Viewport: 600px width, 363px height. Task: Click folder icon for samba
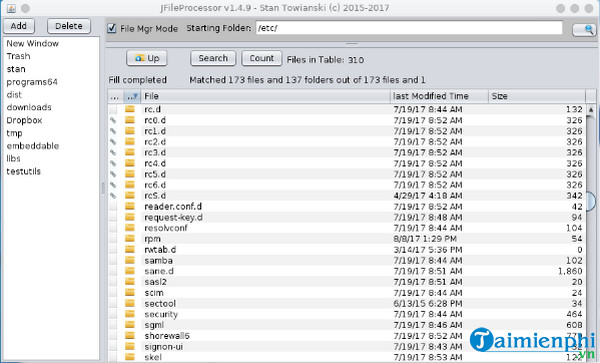point(130,260)
